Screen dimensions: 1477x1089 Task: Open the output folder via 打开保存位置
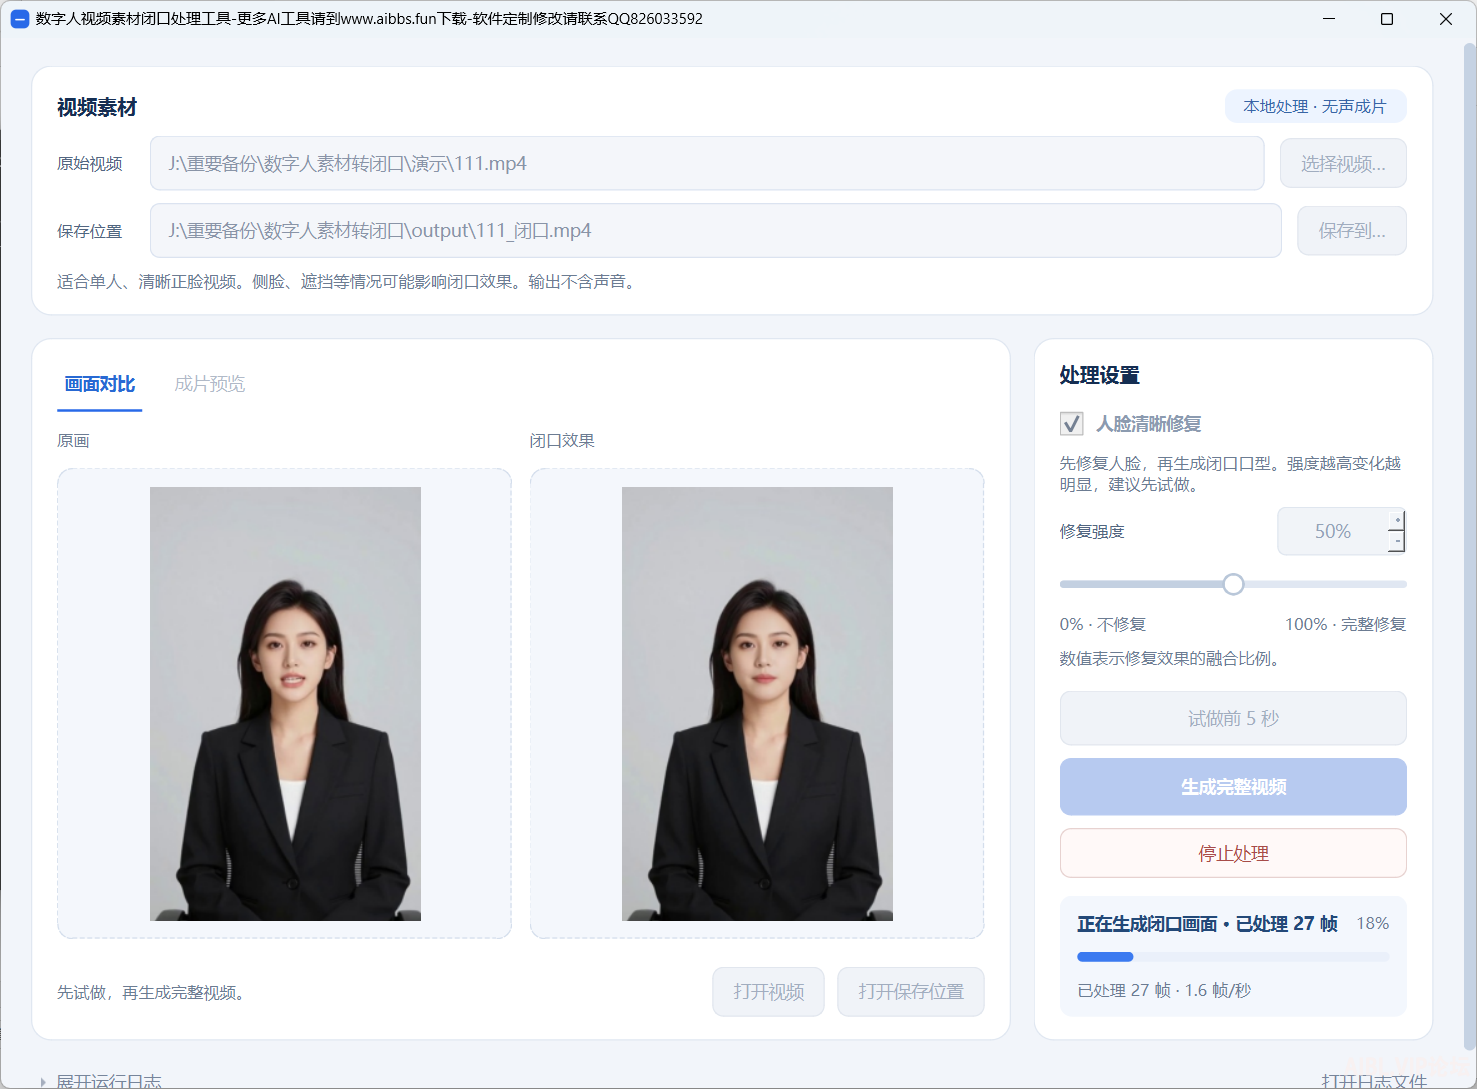point(911,992)
